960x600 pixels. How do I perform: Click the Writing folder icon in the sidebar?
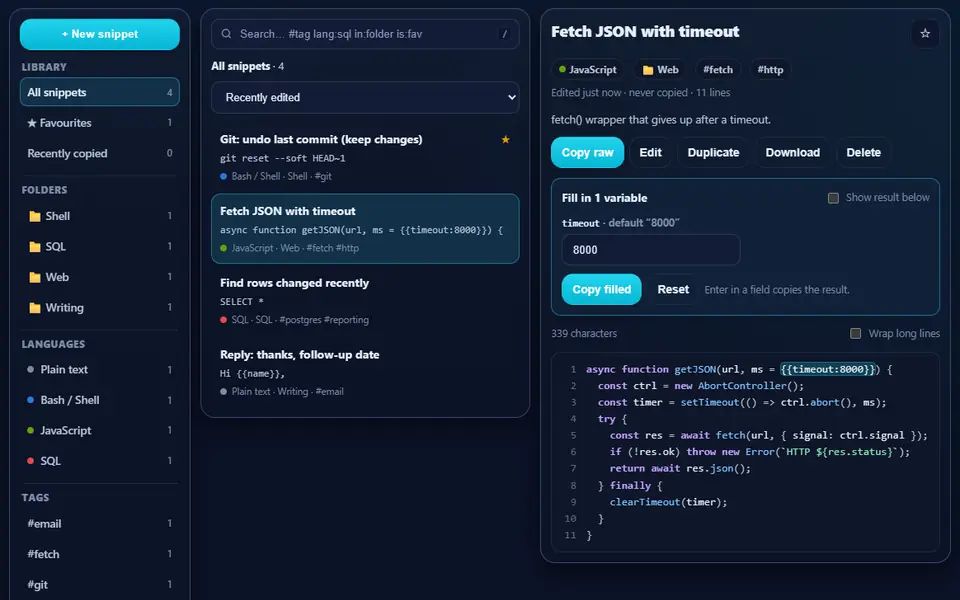click(x=35, y=308)
